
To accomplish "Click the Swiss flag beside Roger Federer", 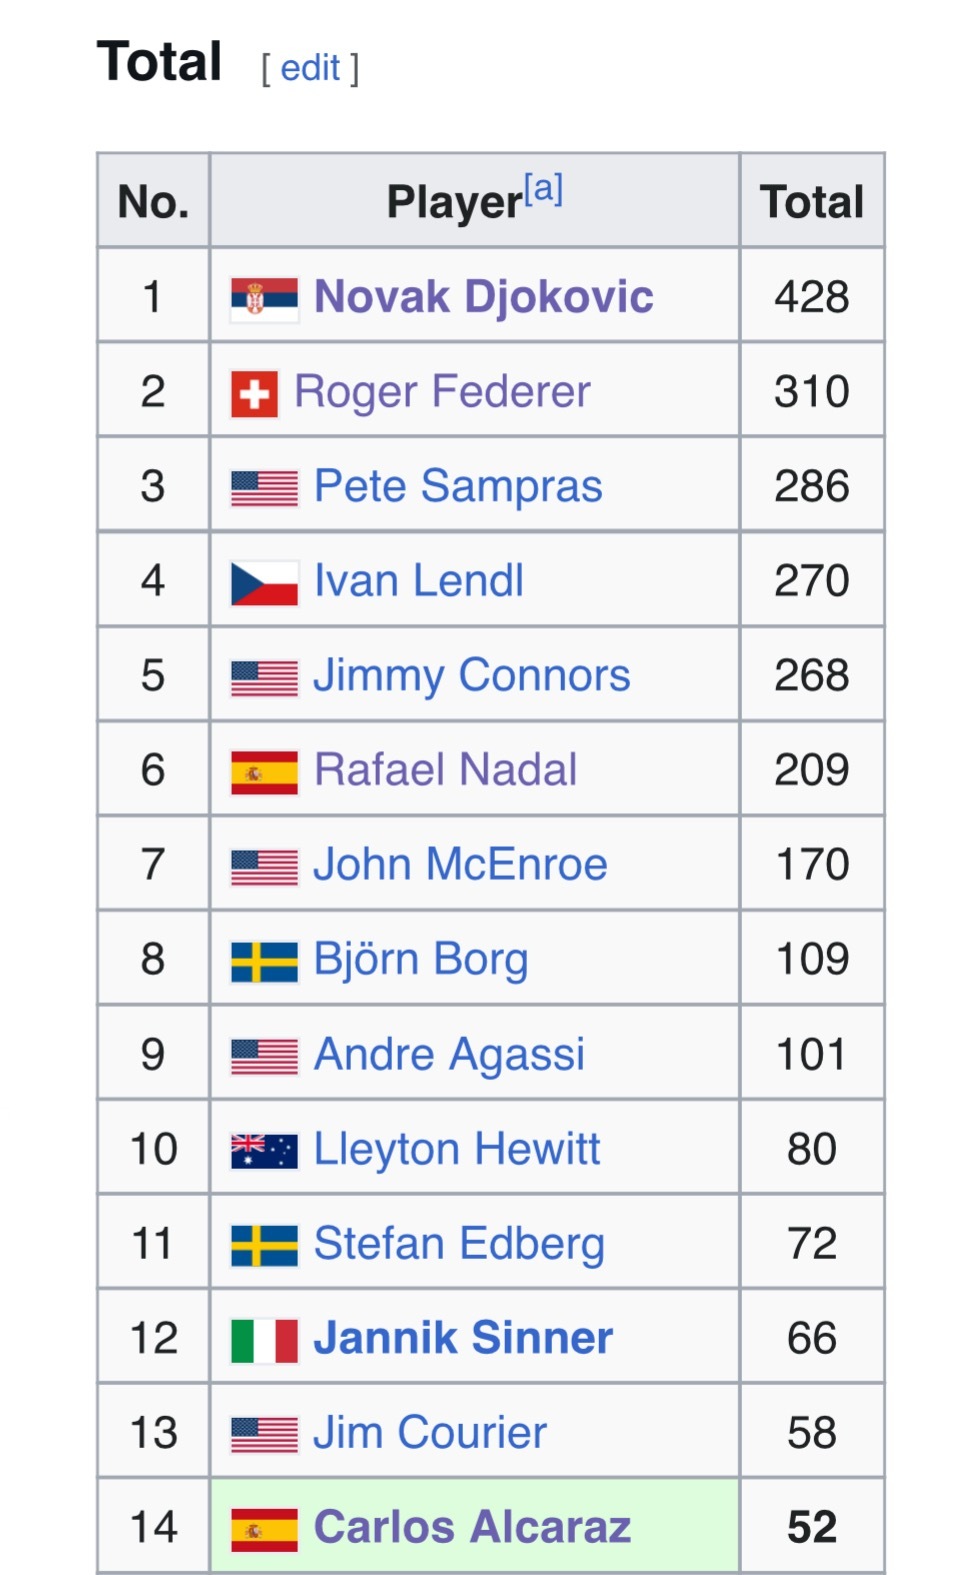I will tap(254, 393).
